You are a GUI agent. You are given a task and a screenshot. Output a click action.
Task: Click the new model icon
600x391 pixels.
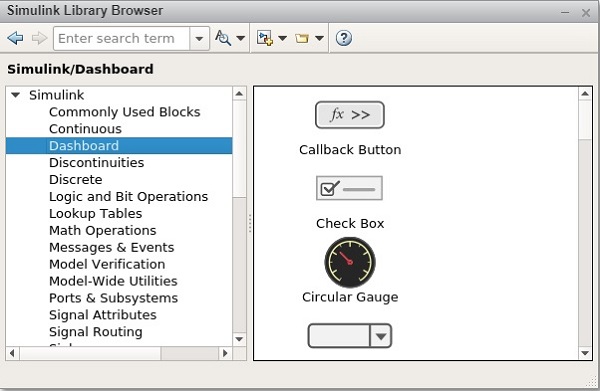click(265, 38)
